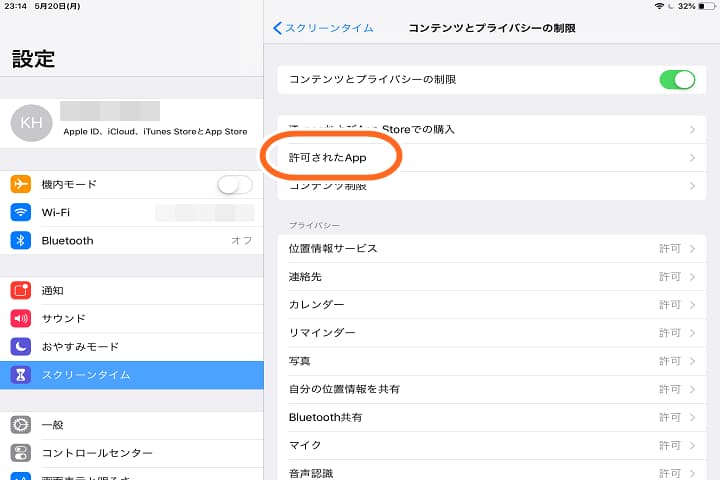Expand 位置情報サービス row chevron

tap(692, 248)
